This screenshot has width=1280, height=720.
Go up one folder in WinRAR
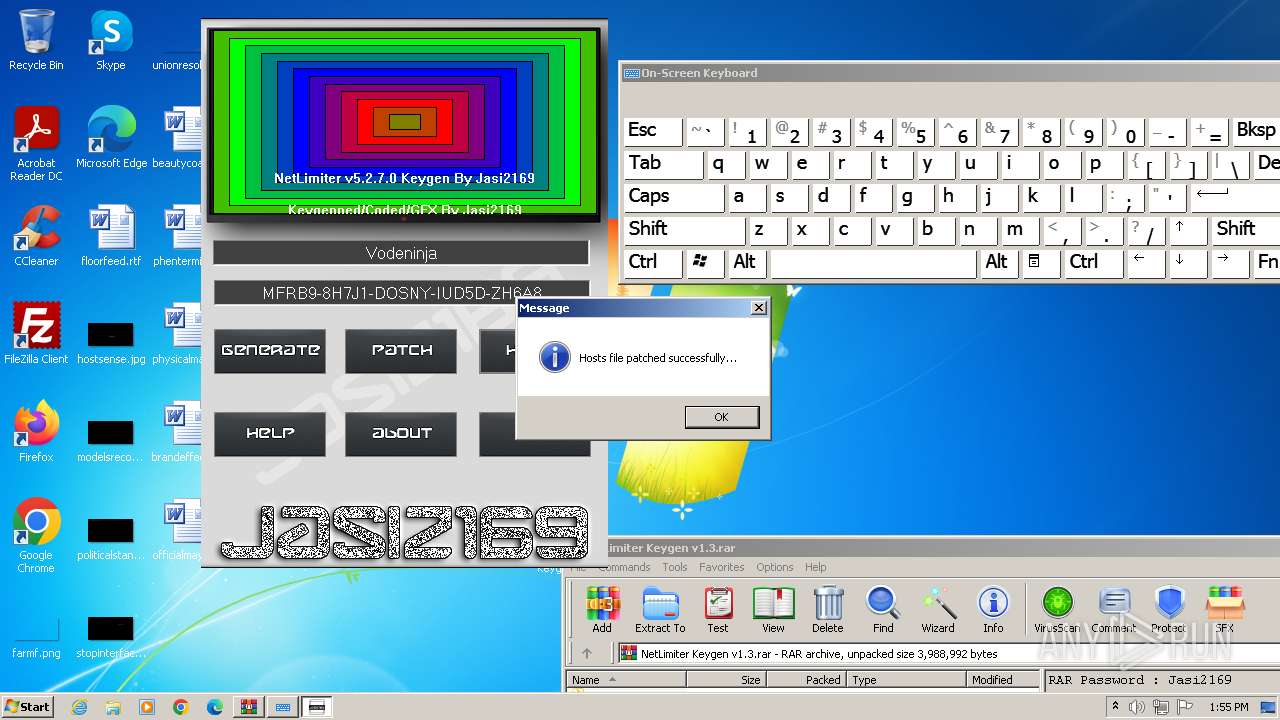tap(587, 654)
